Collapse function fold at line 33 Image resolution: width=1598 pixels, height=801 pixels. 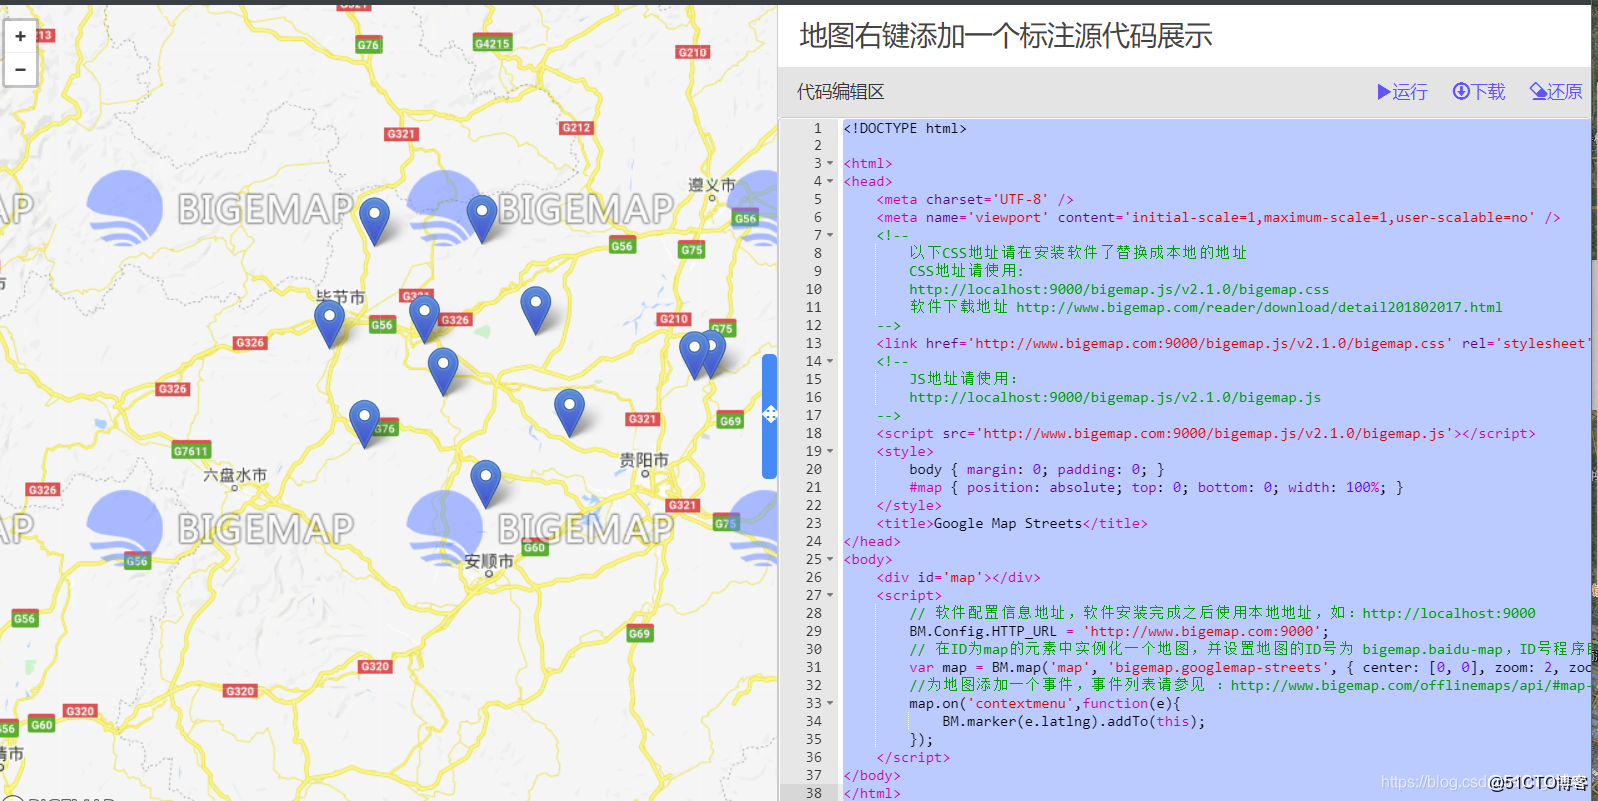(x=830, y=703)
